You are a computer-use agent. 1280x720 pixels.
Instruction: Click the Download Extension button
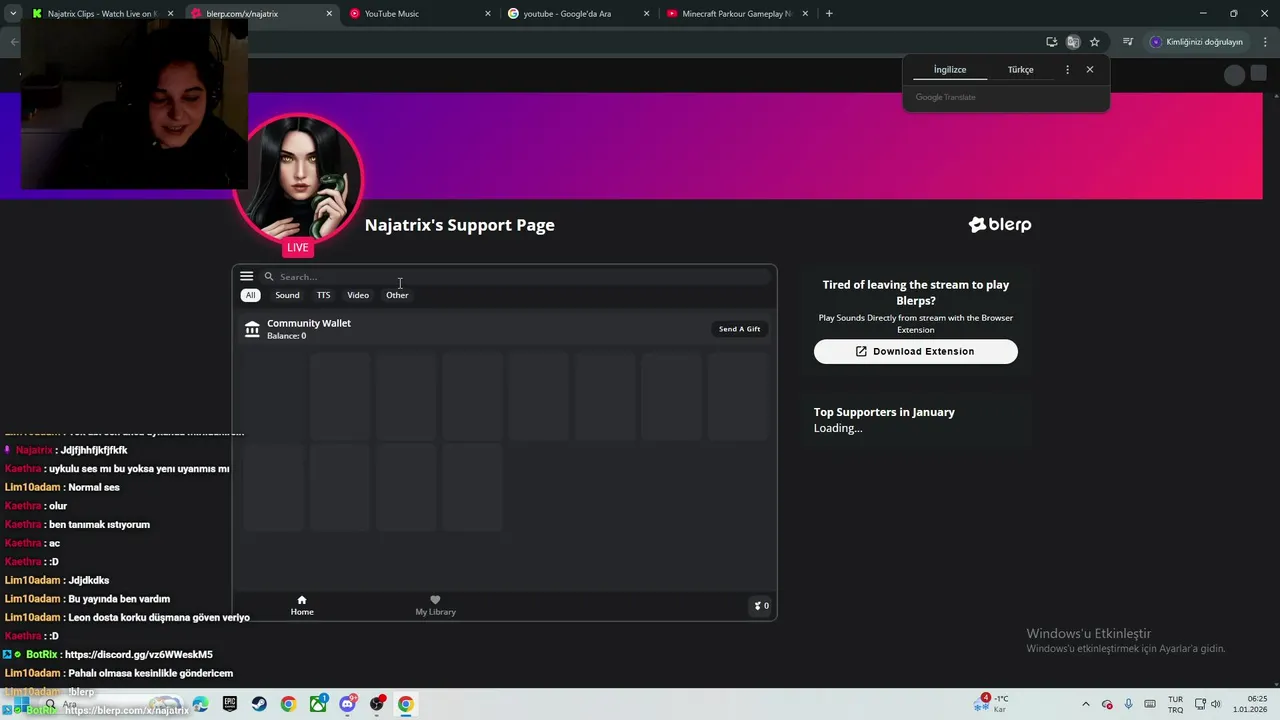915,351
